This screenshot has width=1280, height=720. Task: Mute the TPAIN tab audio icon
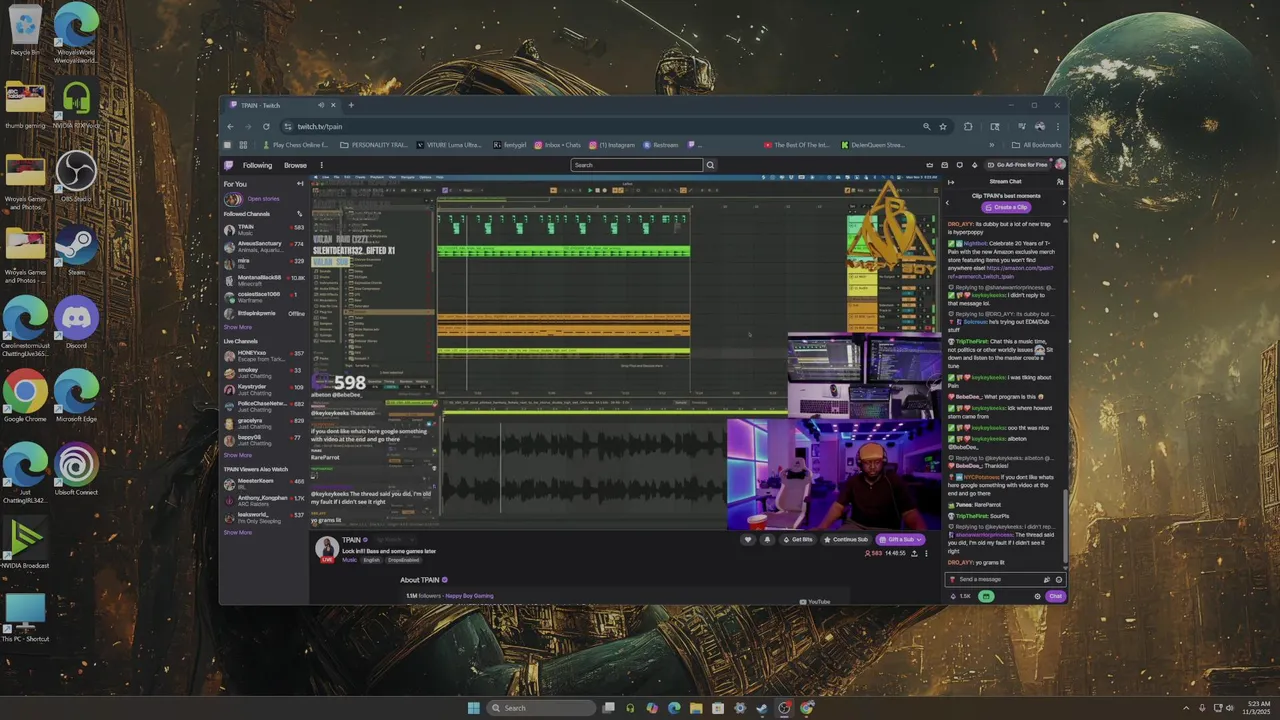pos(321,105)
